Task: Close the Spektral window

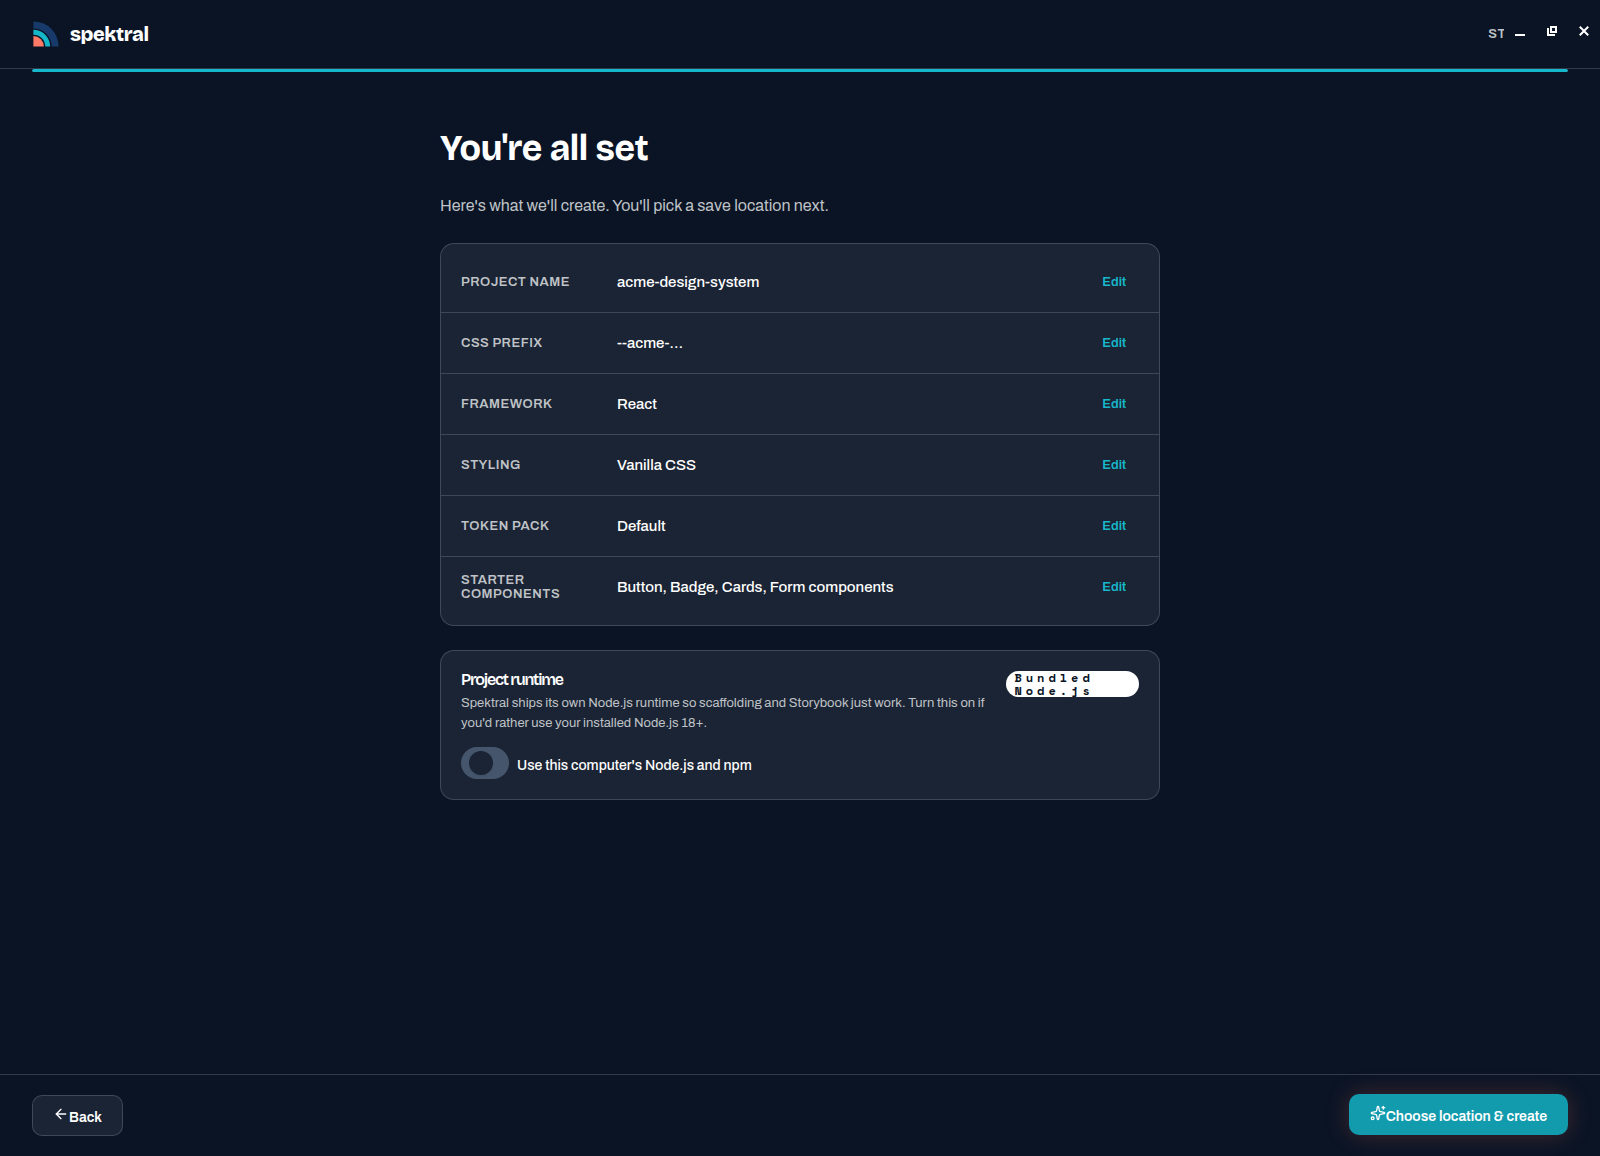Action: (x=1584, y=32)
